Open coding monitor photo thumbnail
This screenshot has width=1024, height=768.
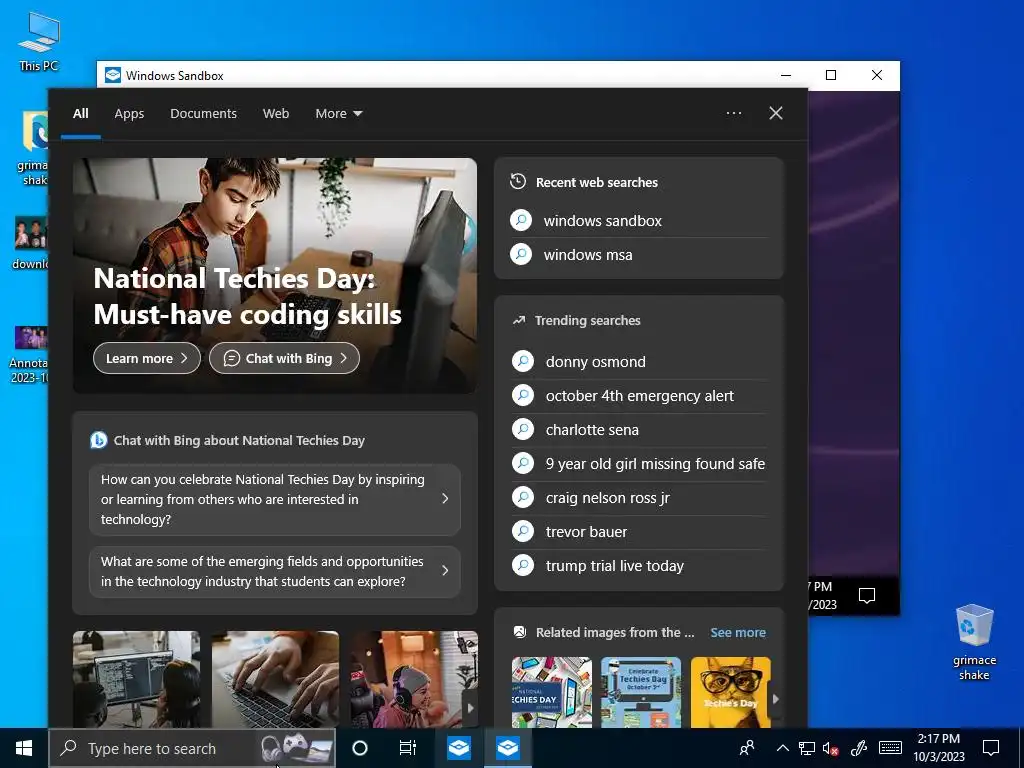tap(136, 679)
